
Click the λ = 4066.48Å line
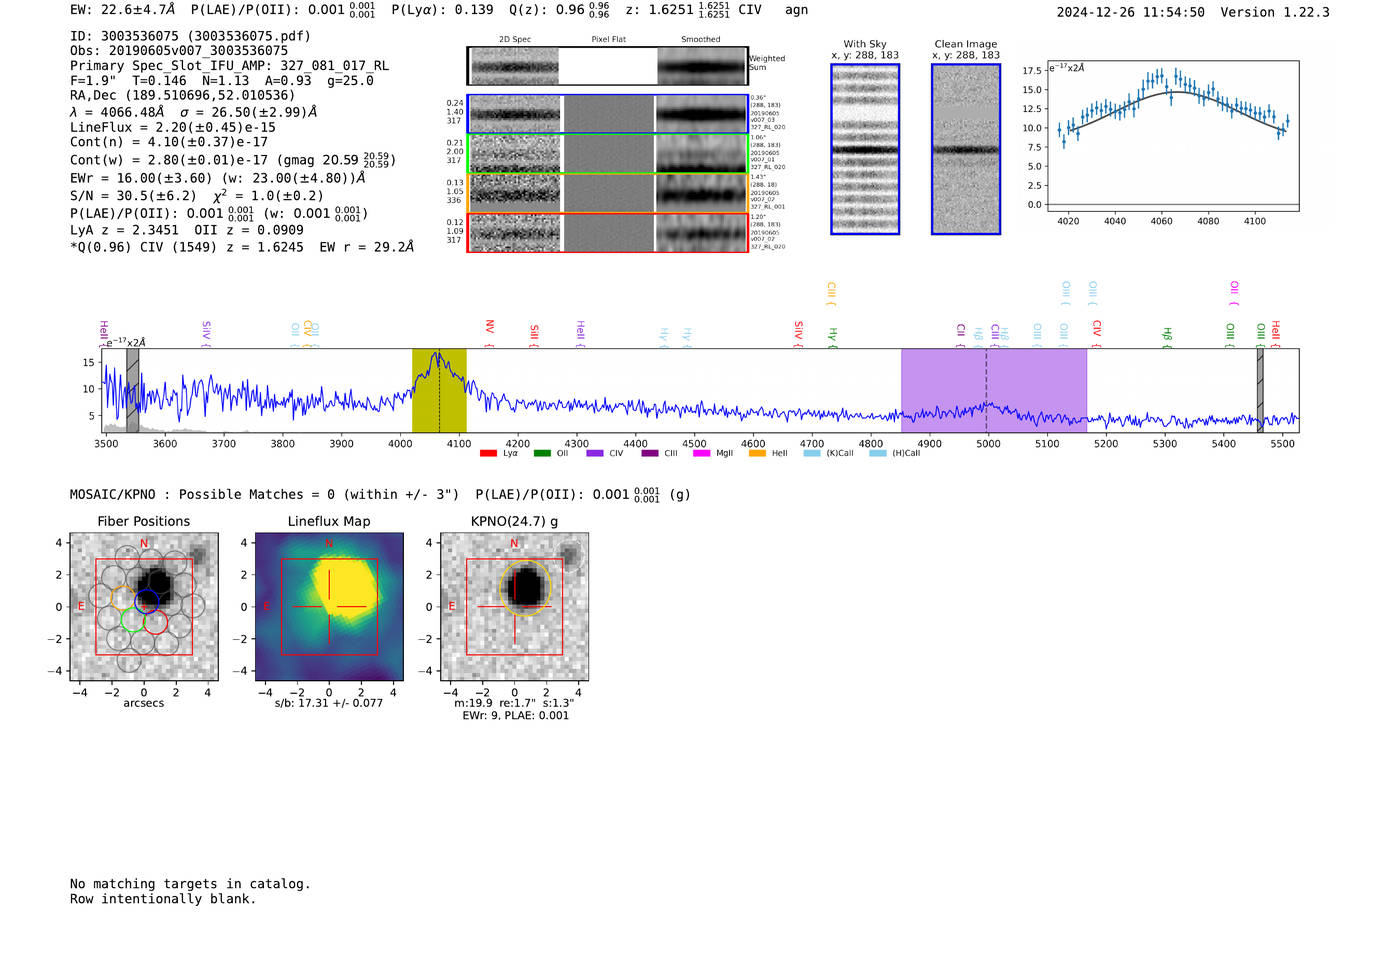[x=193, y=112]
